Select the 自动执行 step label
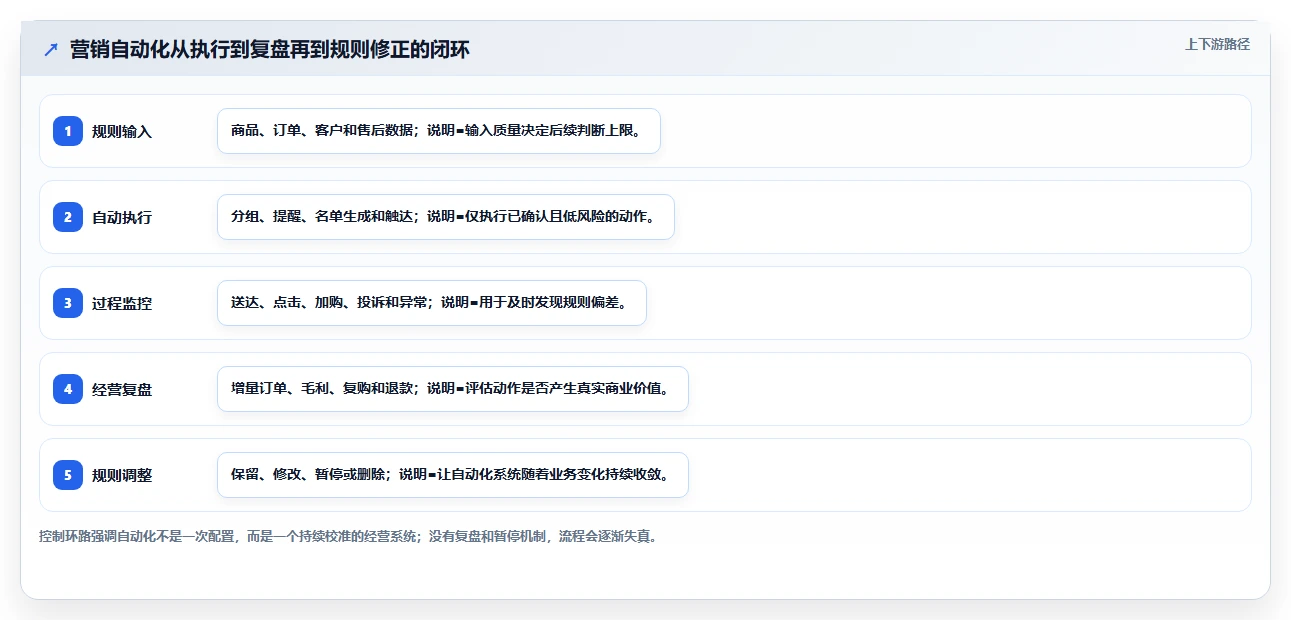This screenshot has width=1291, height=620. 122,217
